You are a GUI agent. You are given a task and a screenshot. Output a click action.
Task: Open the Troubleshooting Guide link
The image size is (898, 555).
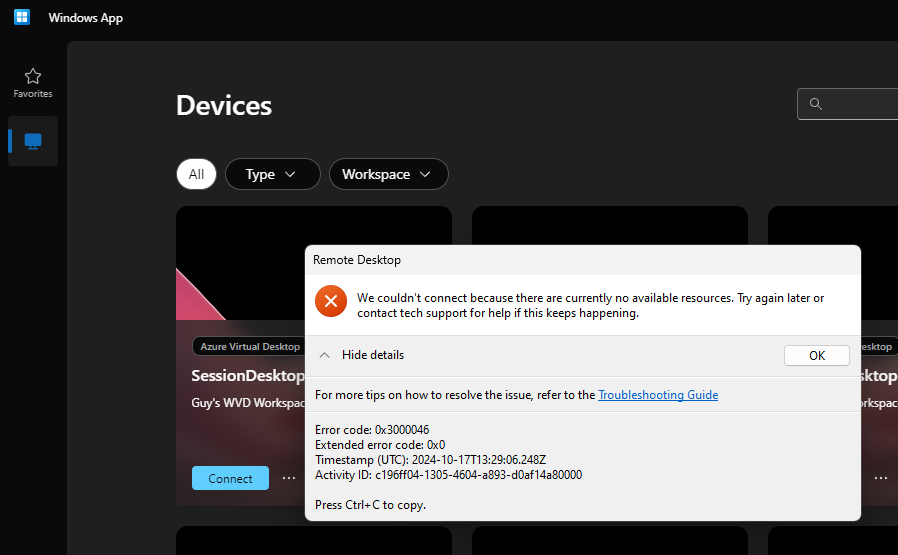point(658,395)
